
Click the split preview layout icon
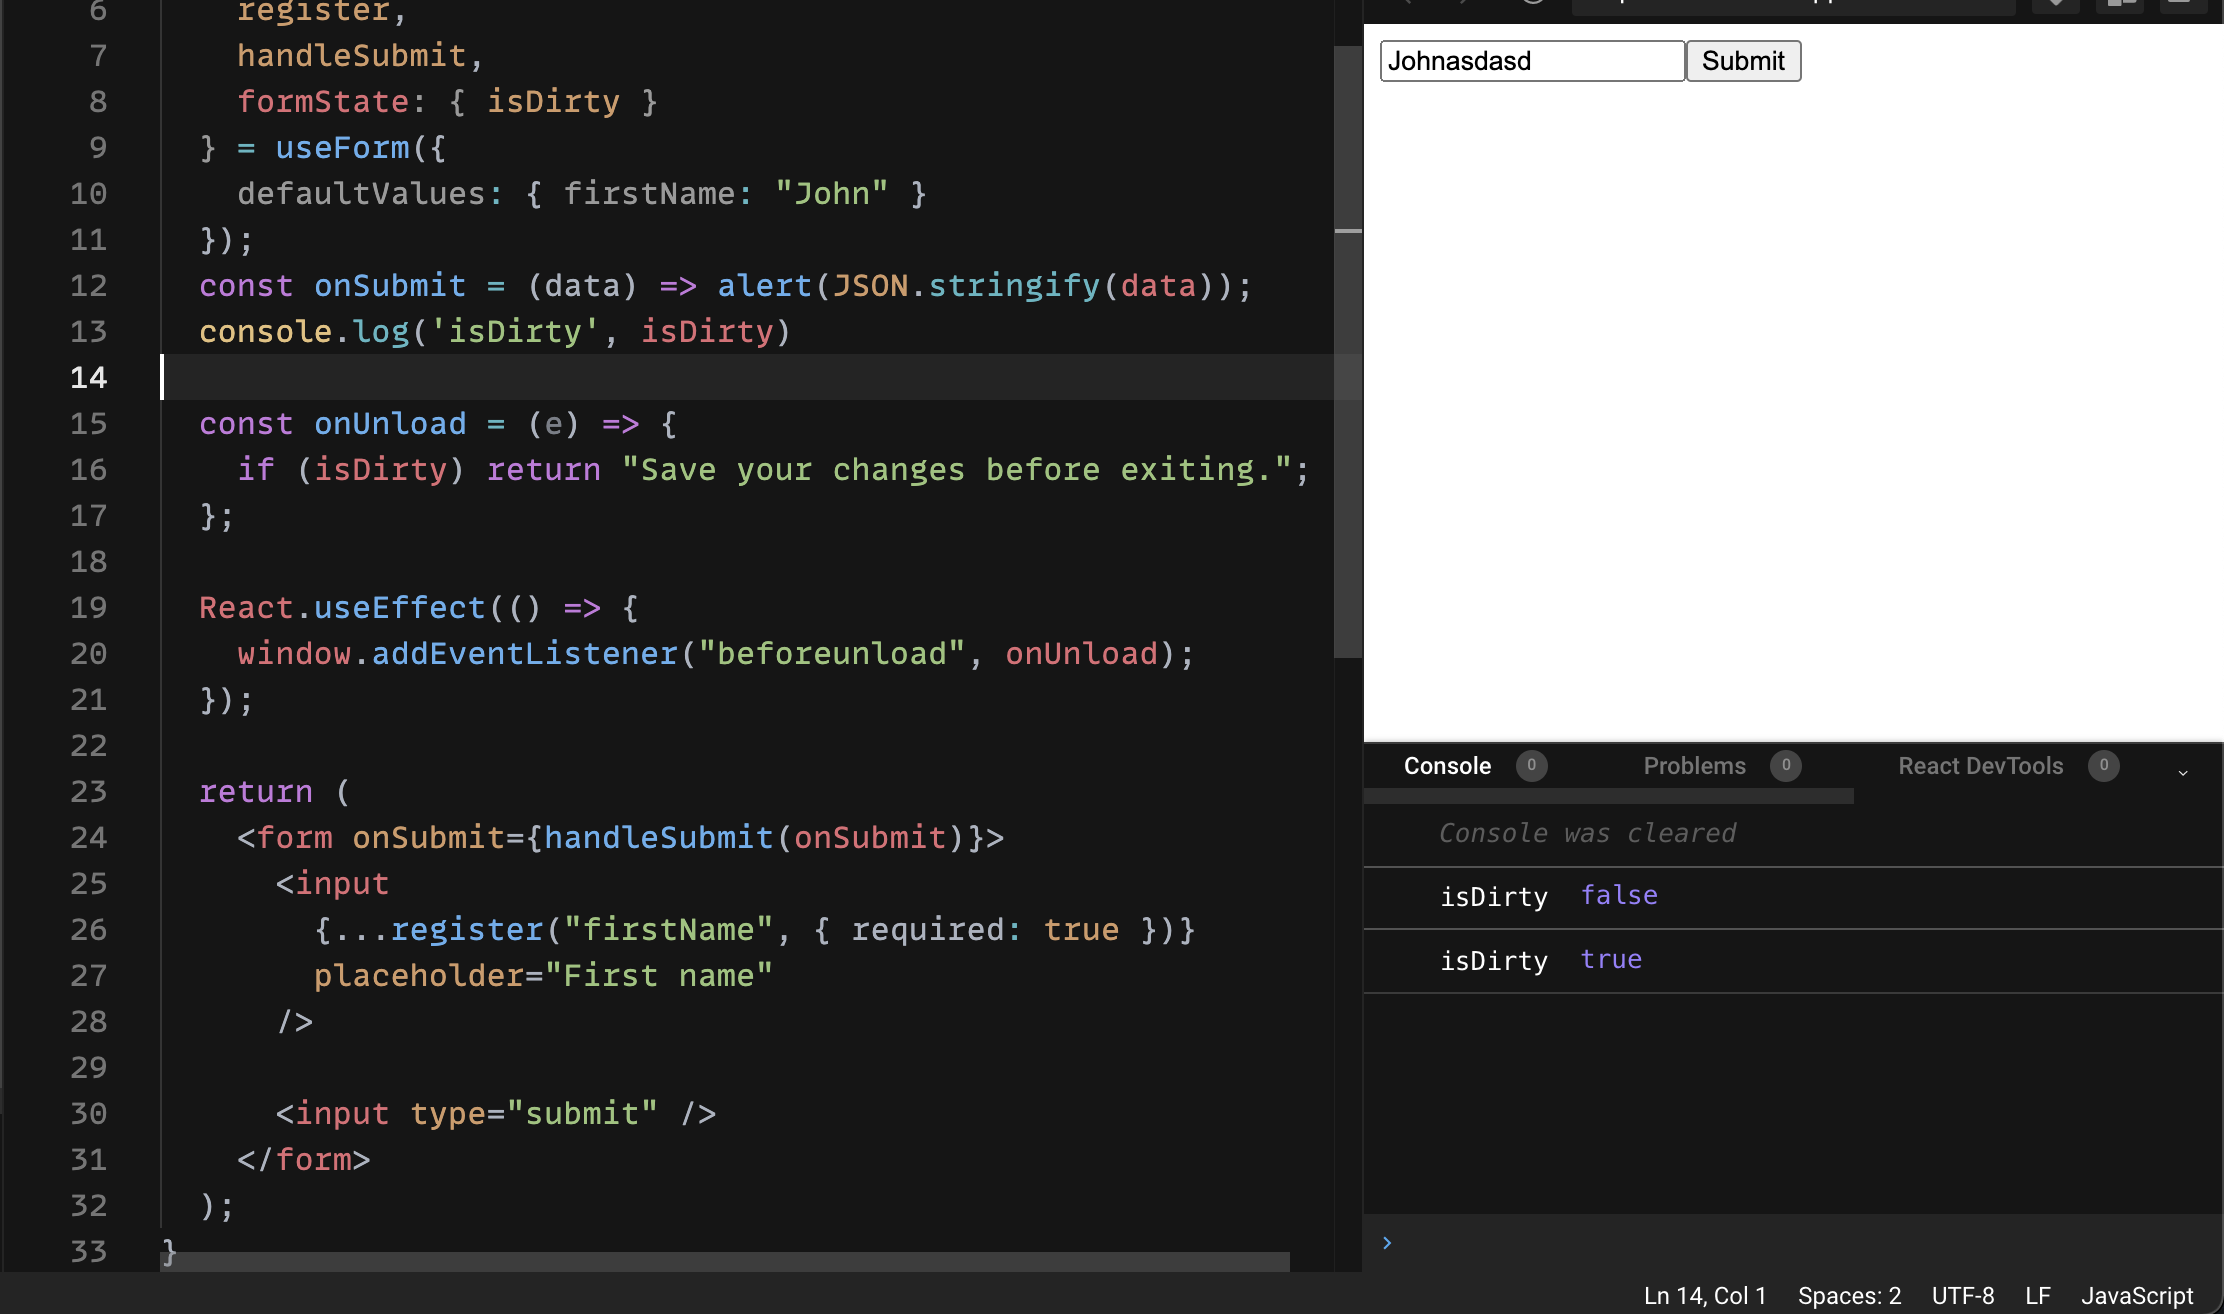[2120, 5]
